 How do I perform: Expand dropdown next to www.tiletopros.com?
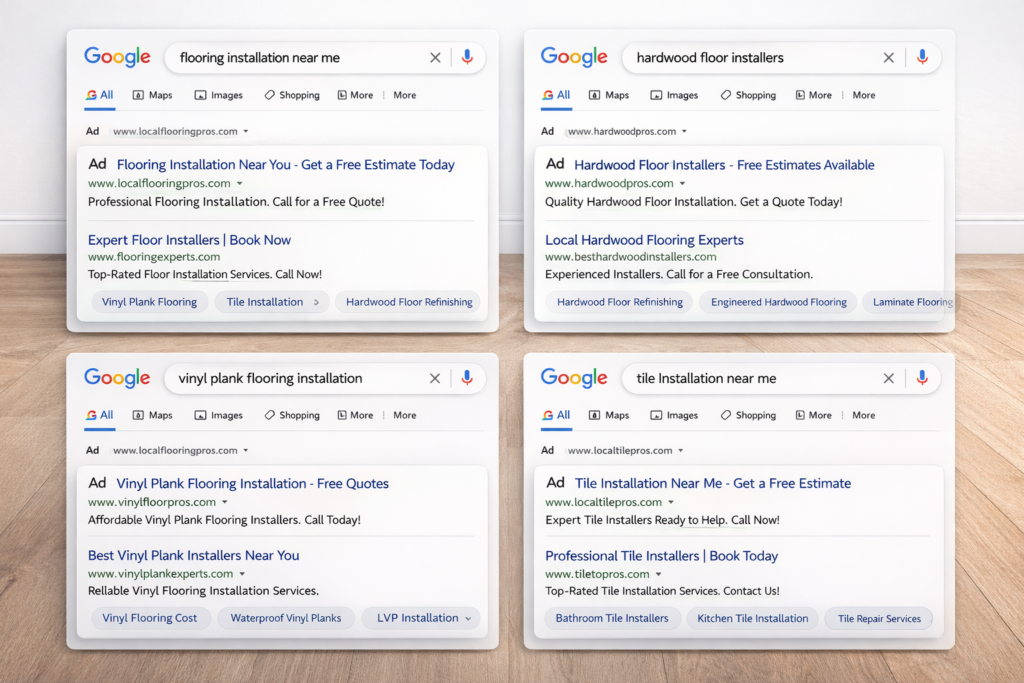[658, 575]
